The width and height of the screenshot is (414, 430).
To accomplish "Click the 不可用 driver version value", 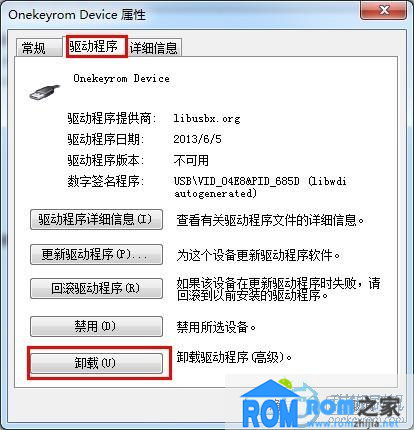I will coord(191,160).
